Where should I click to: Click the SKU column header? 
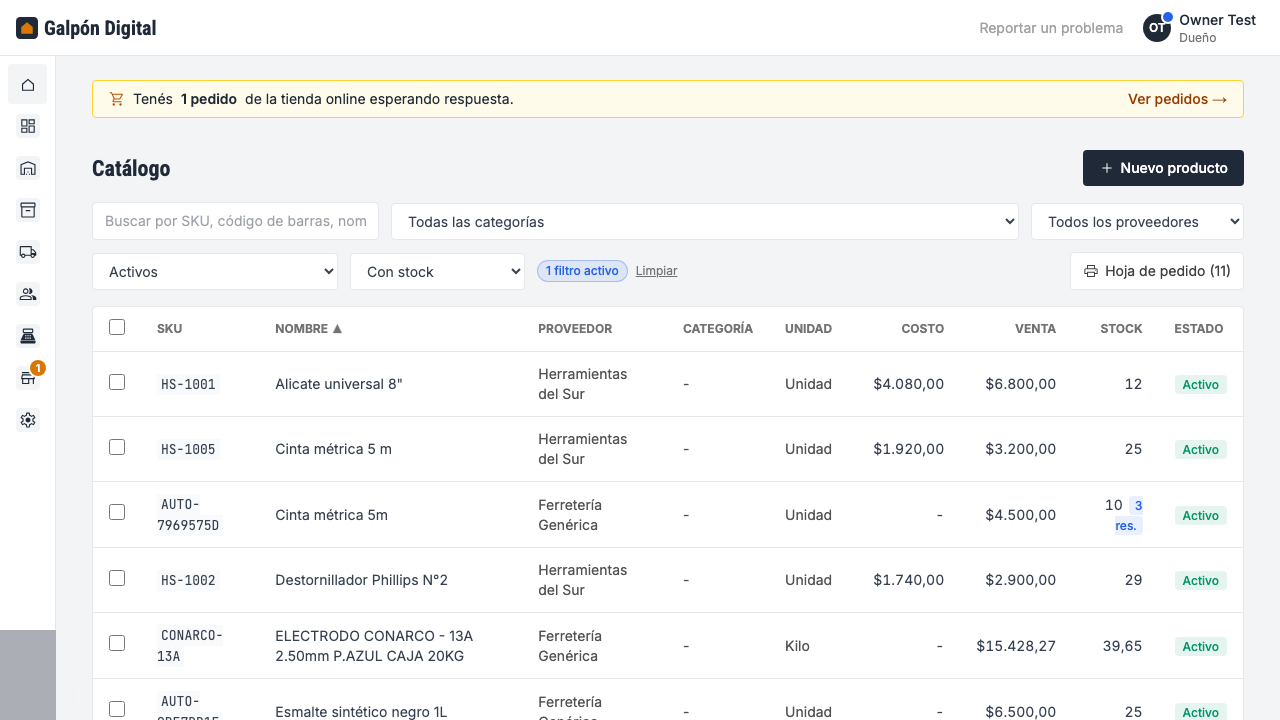170,329
